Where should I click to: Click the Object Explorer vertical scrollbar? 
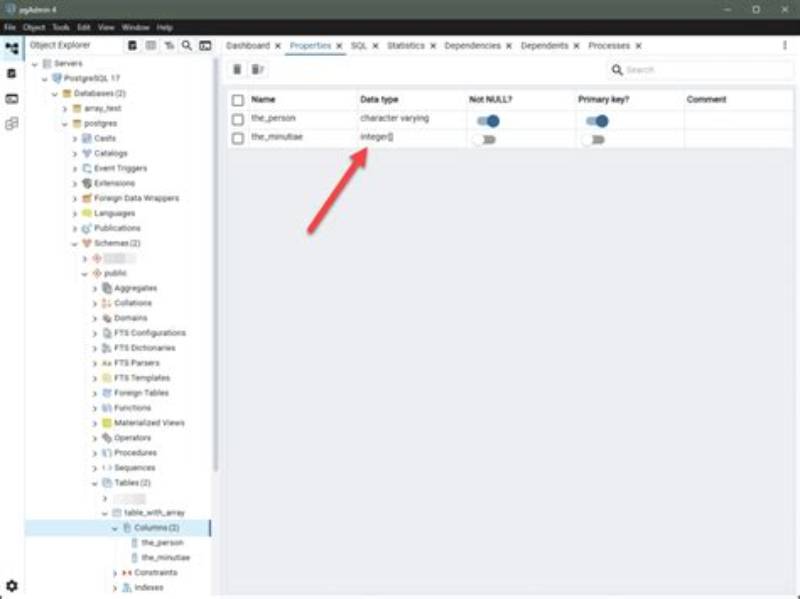215,265
